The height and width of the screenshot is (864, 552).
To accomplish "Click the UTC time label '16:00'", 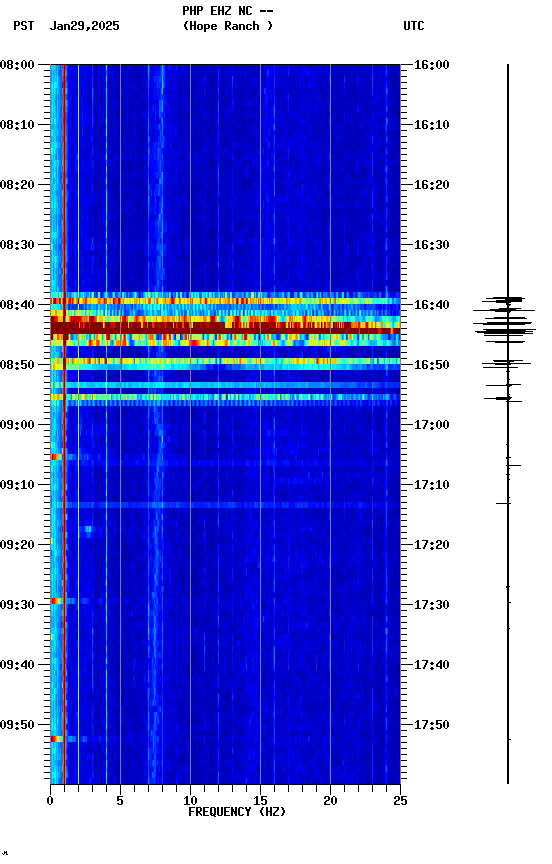I will pos(431,65).
